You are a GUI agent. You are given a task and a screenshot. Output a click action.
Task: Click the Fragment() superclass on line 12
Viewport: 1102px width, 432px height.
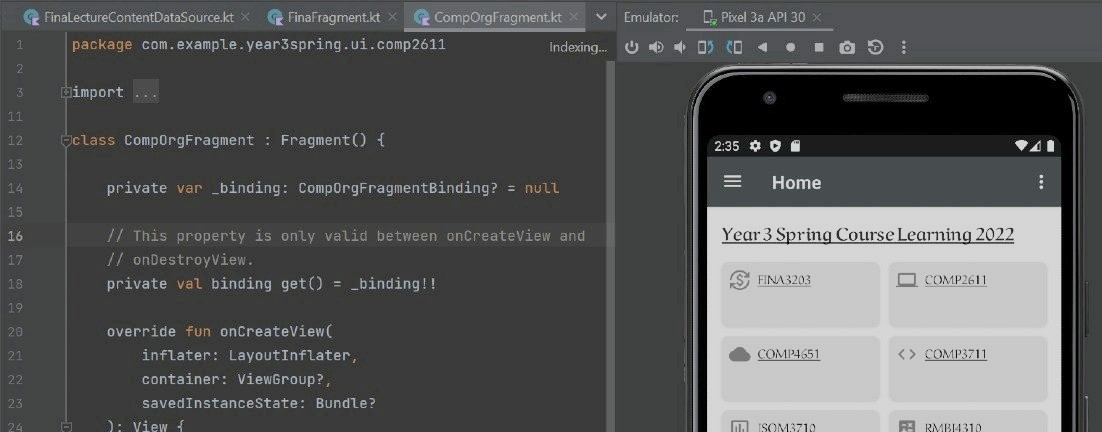tap(324, 140)
